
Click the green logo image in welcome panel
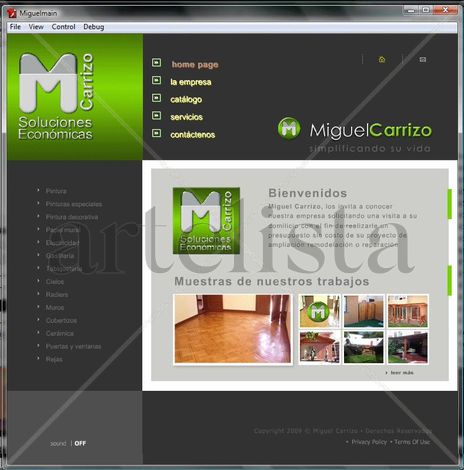tap(206, 221)
